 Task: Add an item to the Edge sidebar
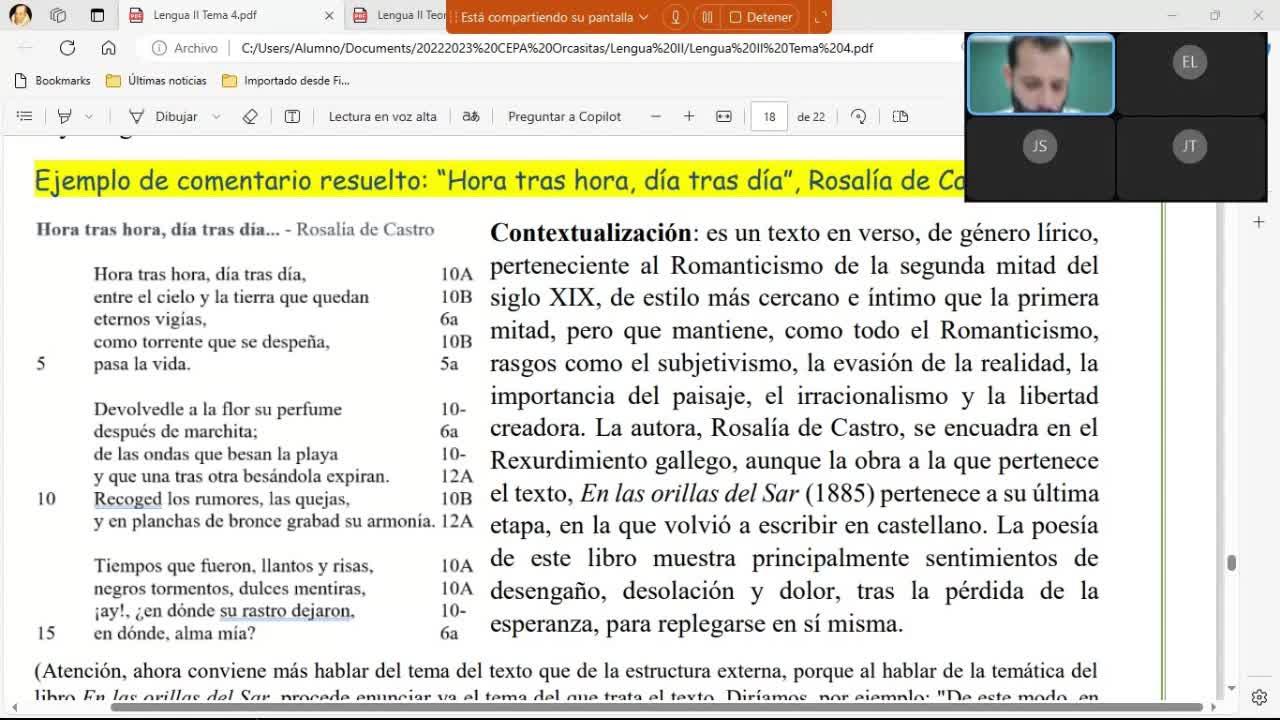1259,221
